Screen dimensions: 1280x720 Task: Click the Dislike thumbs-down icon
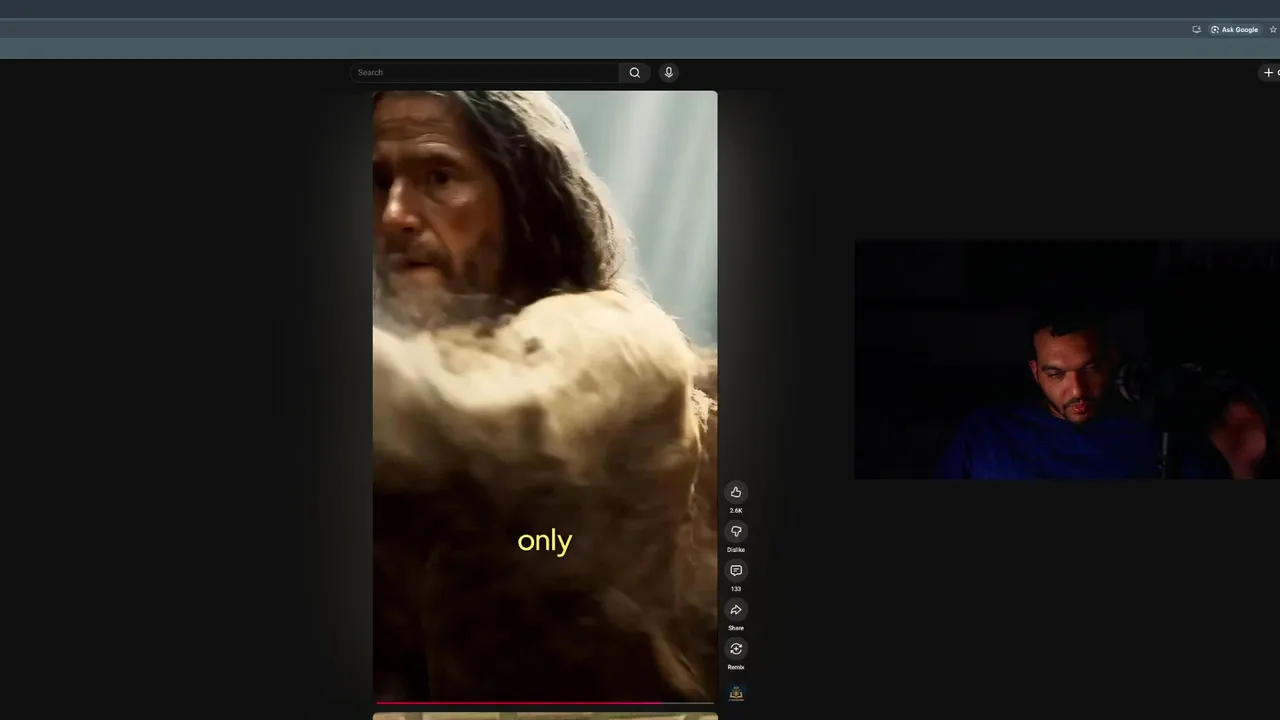pyautogui.click(x=736, y=531)
